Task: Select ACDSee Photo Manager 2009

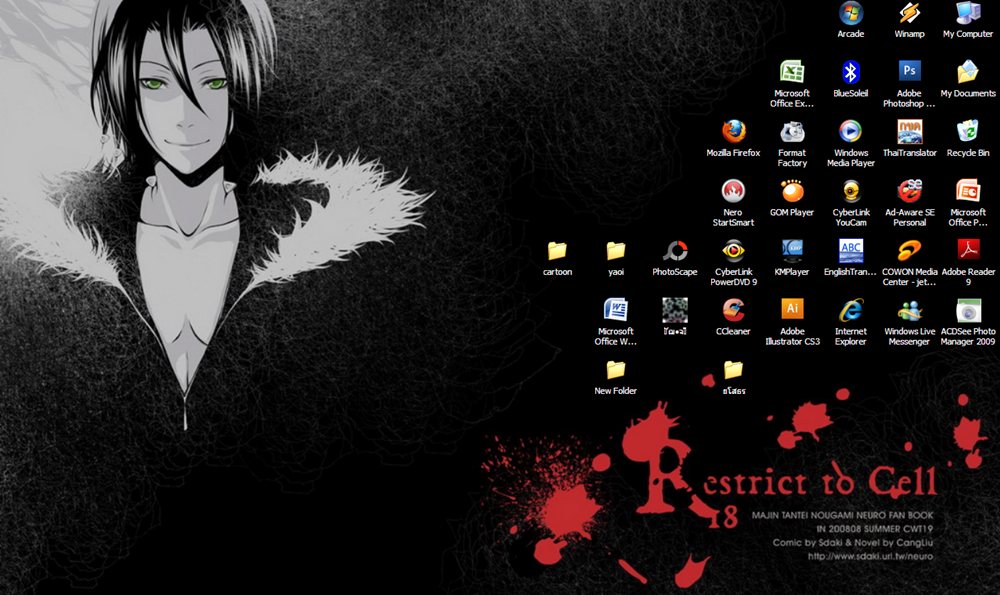Action: tap(968, 309)
